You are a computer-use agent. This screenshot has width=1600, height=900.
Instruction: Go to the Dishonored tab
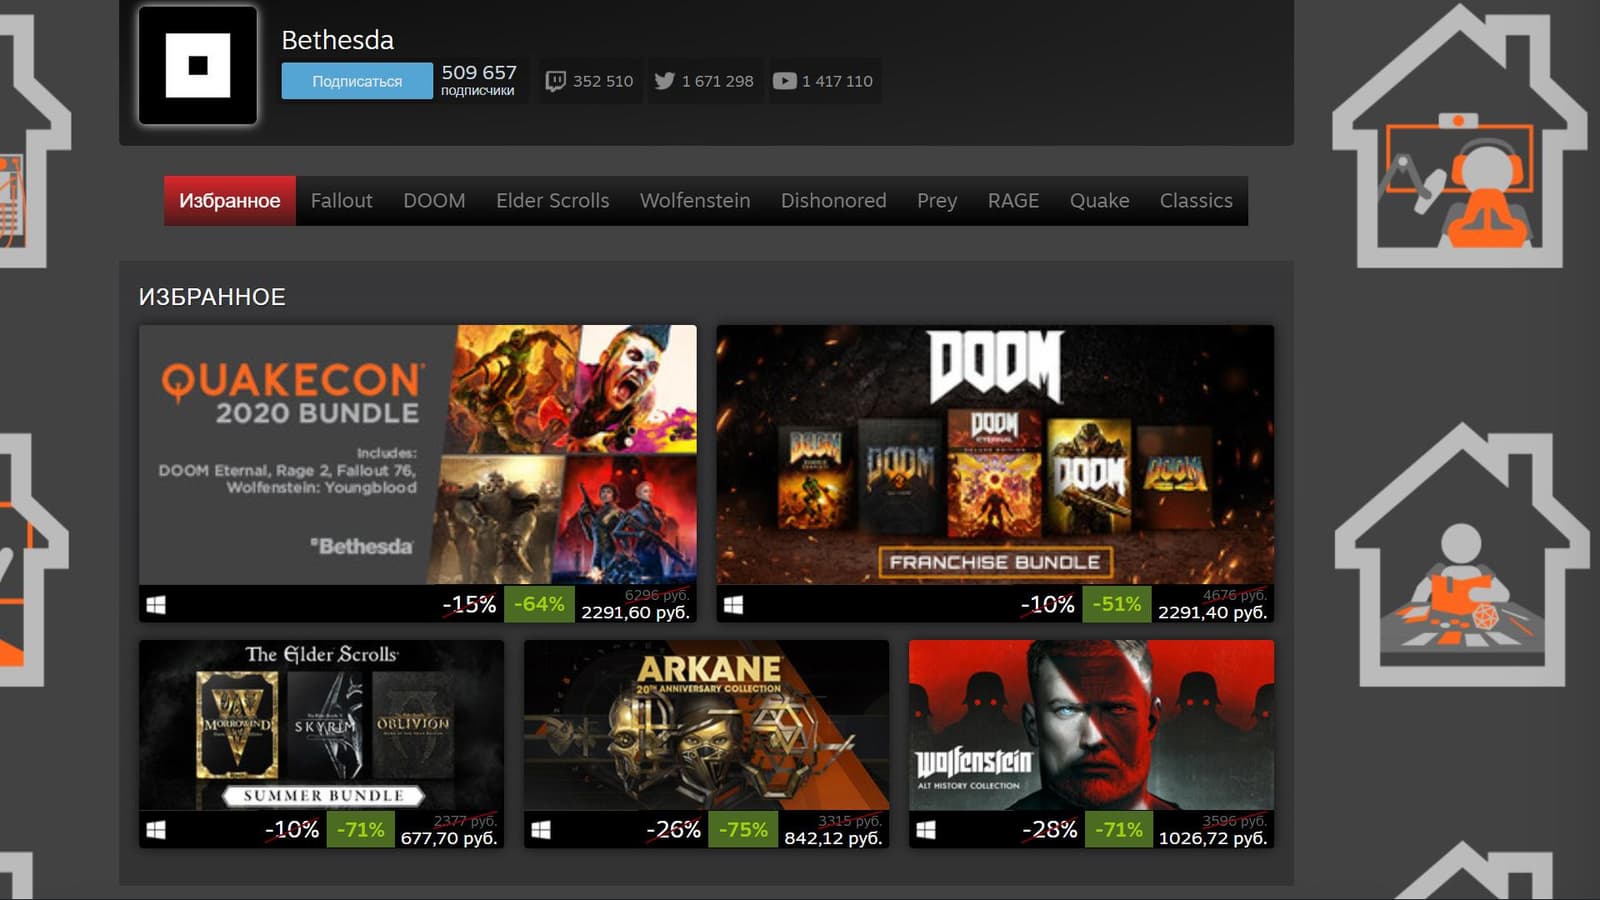coord(834,201)
